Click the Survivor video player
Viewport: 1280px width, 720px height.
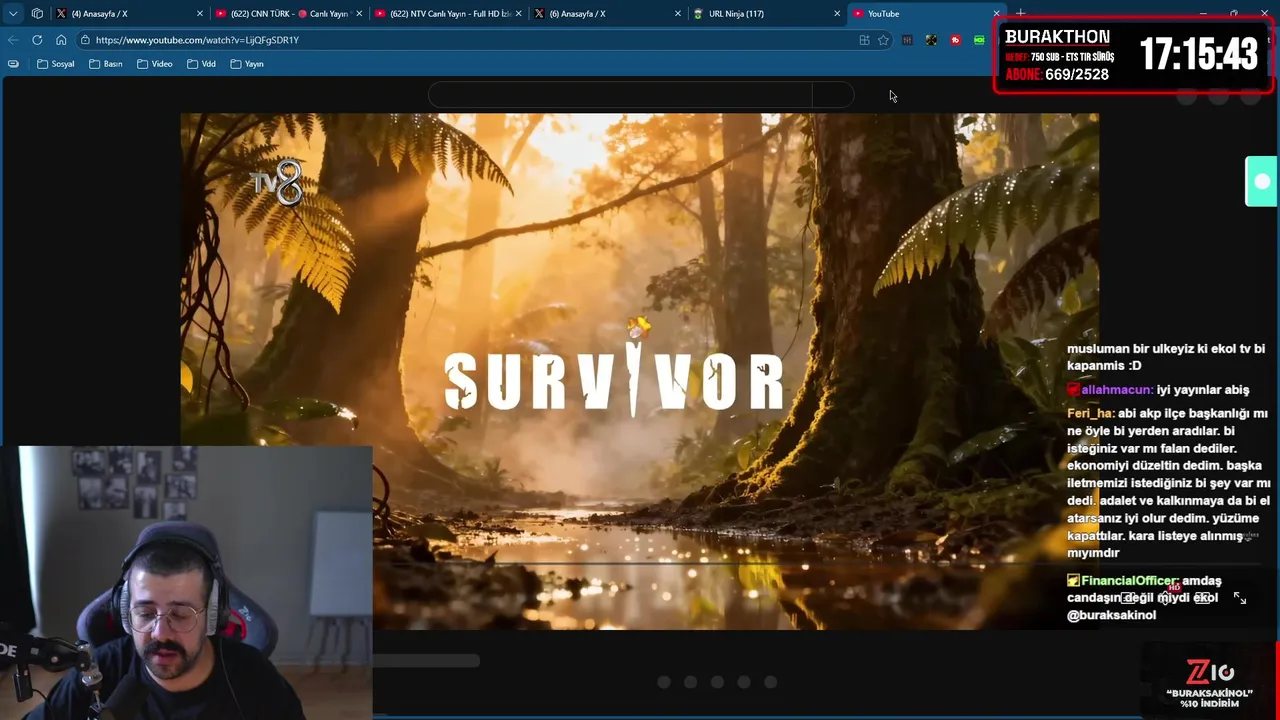coord(639,371)
